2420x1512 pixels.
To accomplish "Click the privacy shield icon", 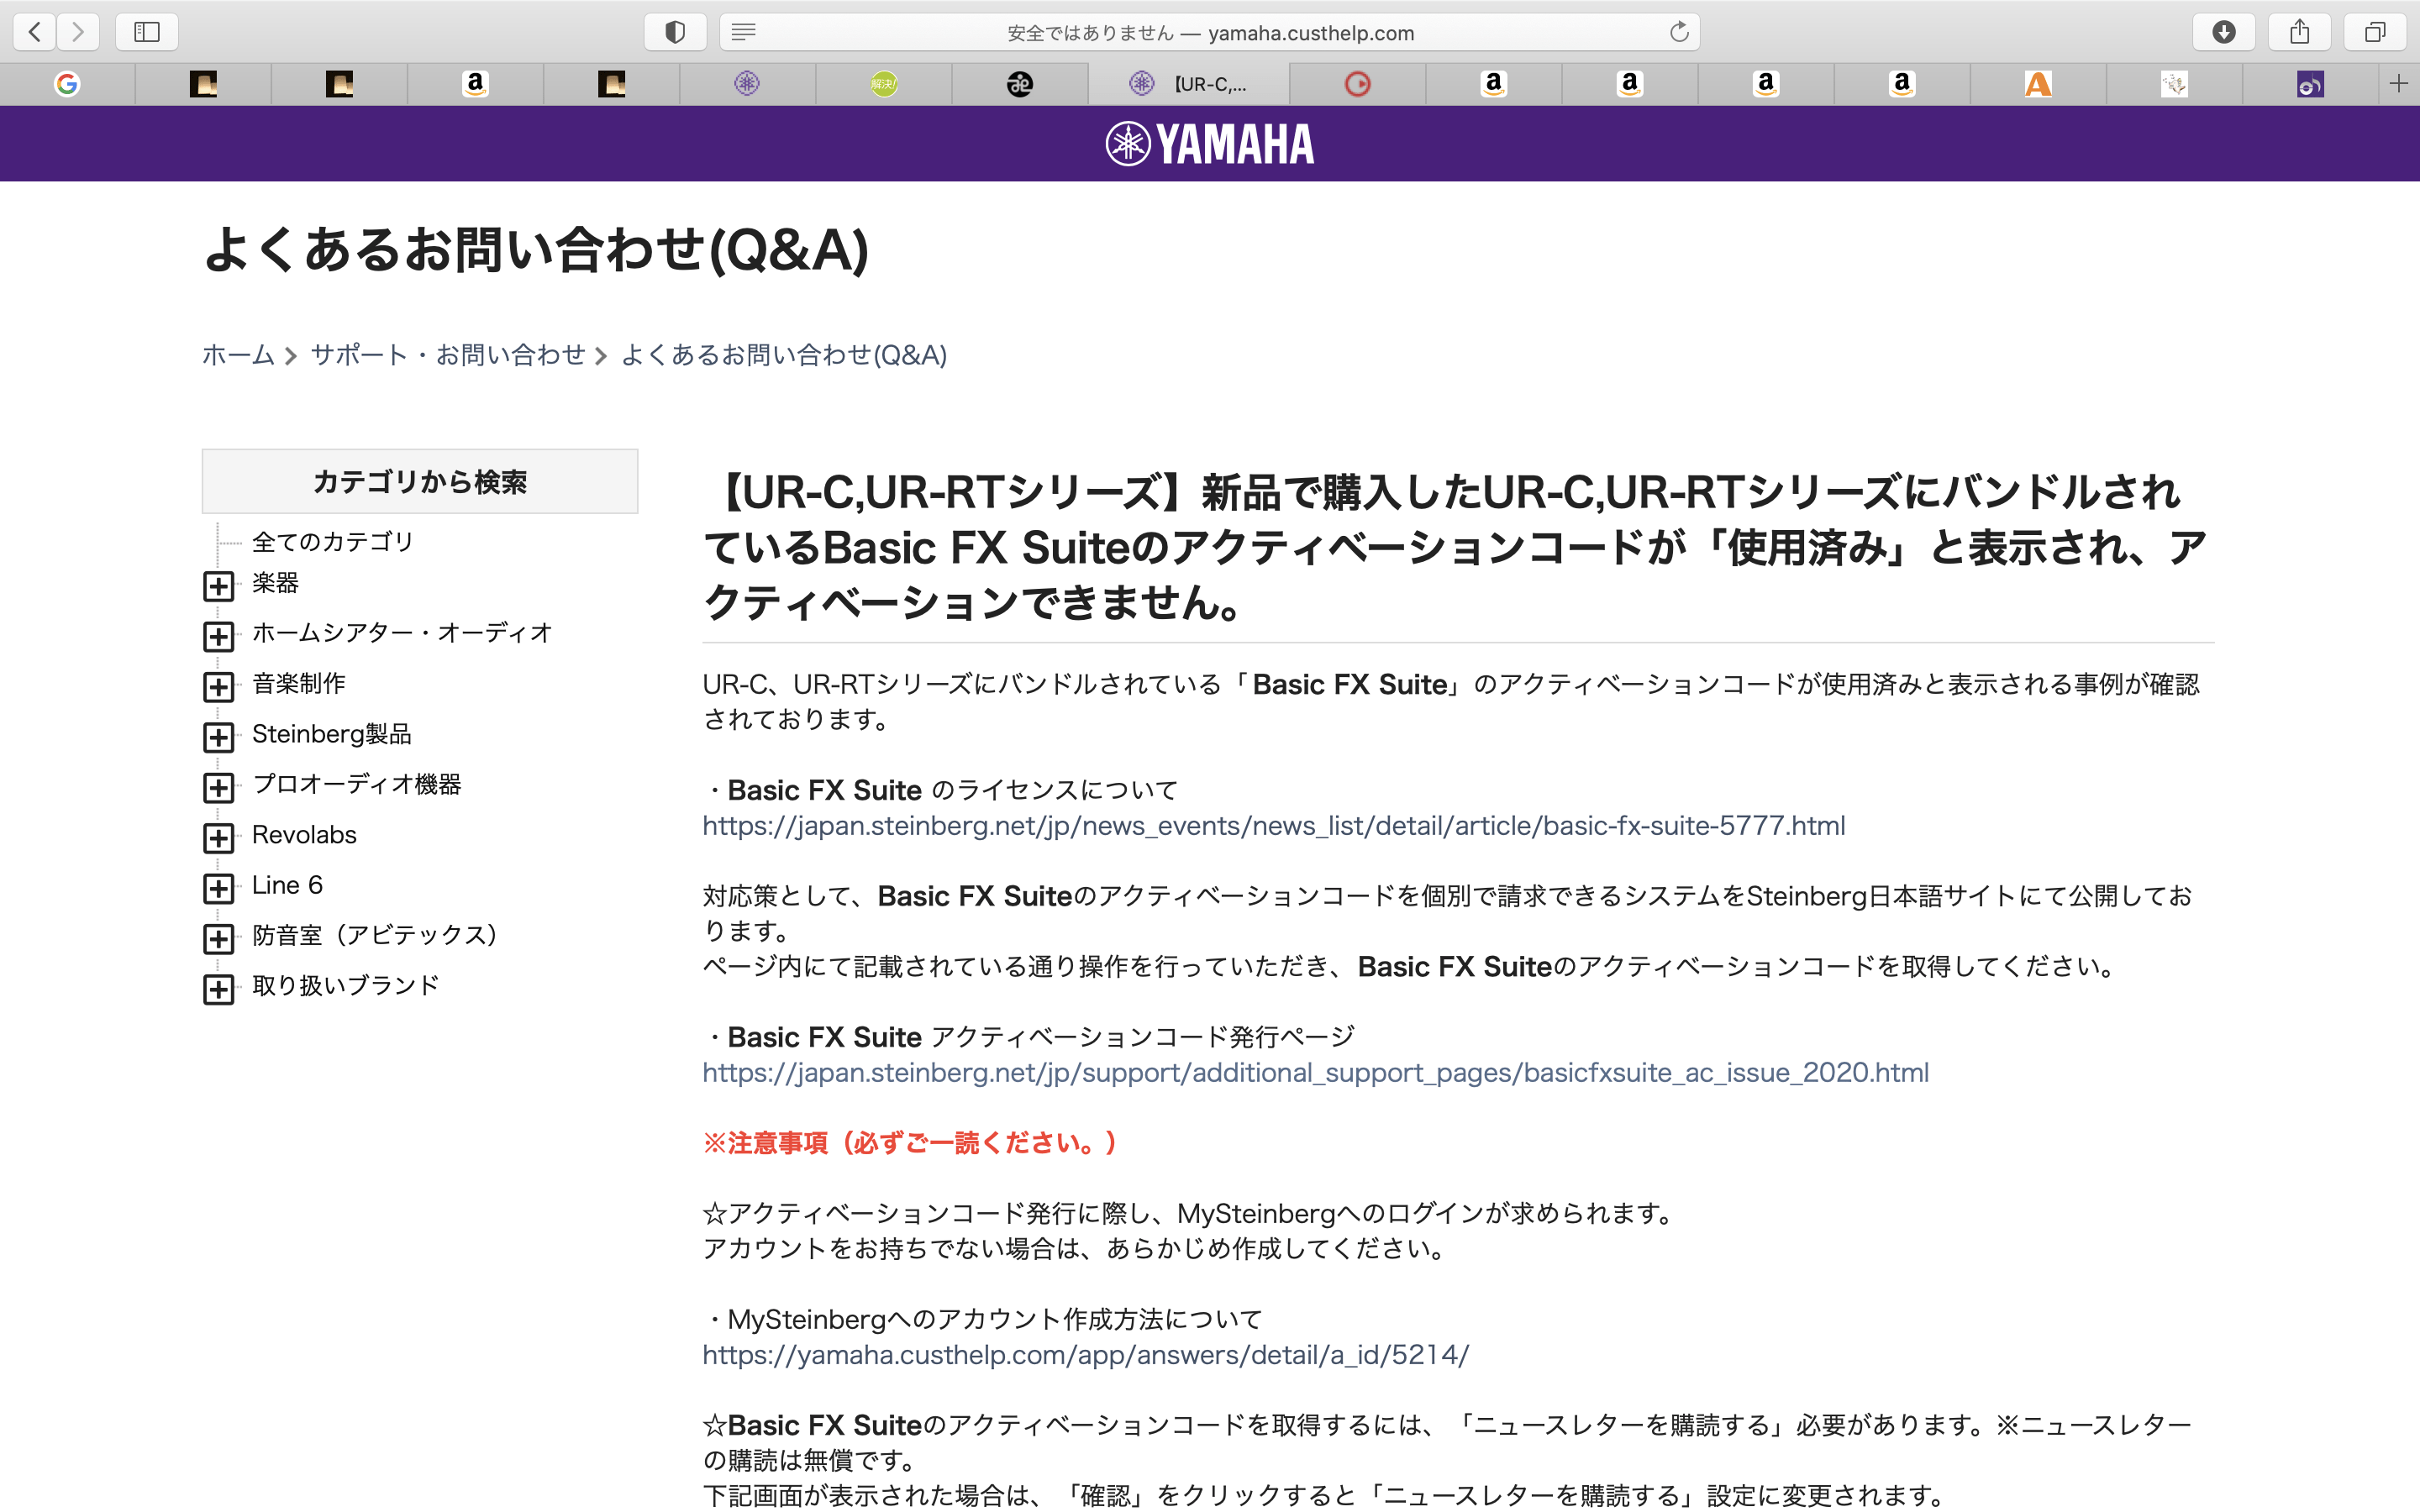I will pyautogui.click(x=675, y=32).
